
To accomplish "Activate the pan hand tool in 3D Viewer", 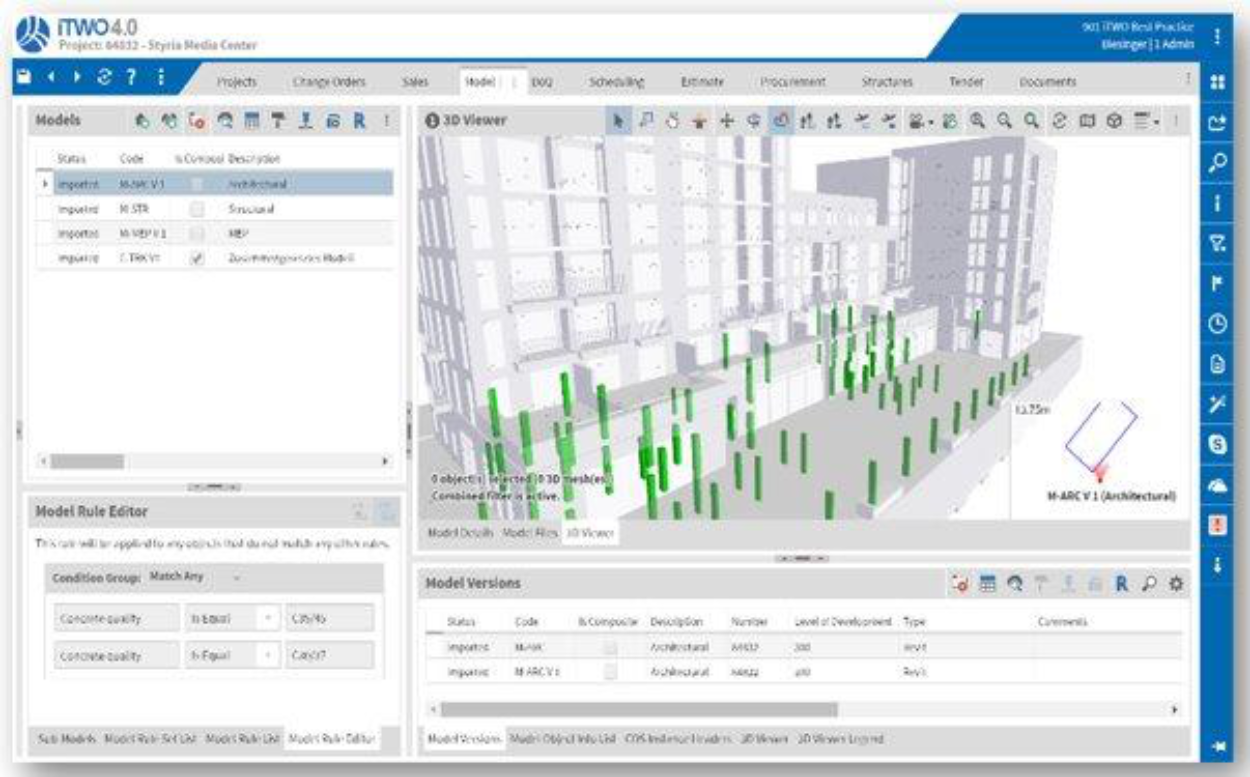I will coord(672,121).
